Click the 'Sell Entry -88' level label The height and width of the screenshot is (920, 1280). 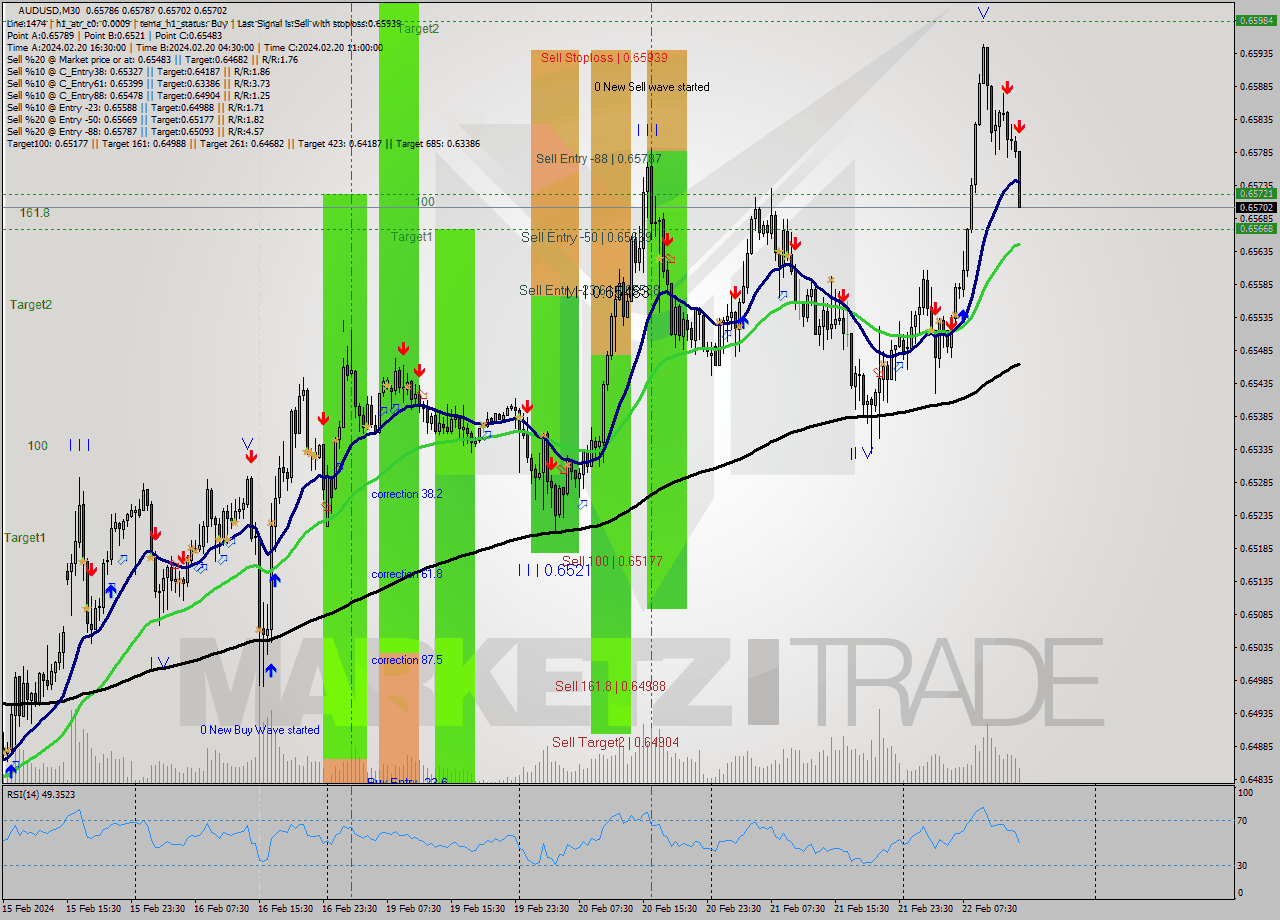coord(598,158)
